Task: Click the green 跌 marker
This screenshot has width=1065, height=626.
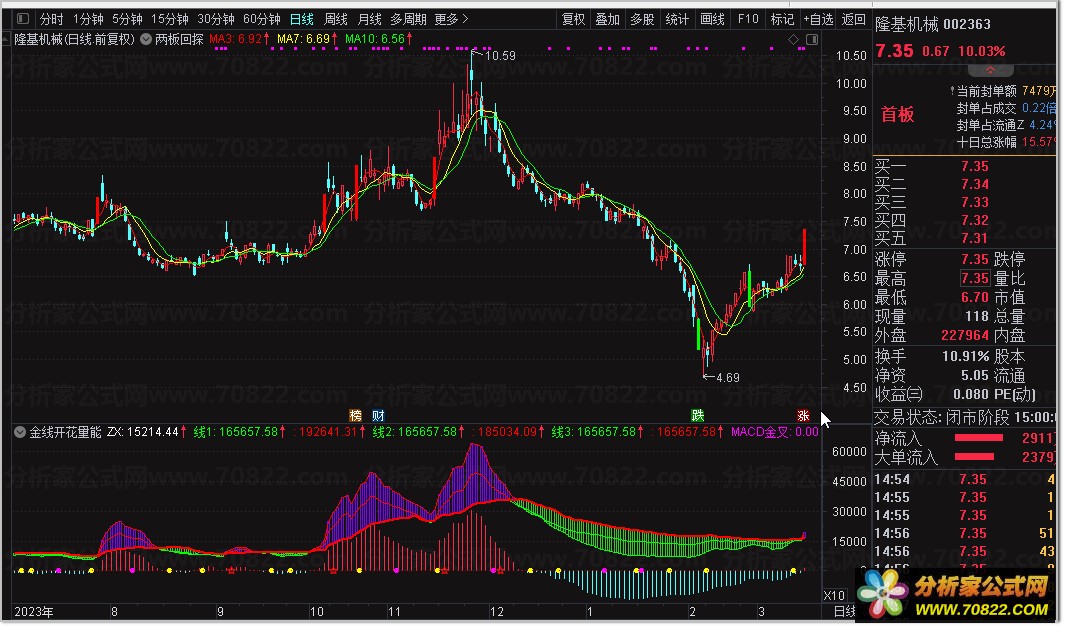Action: (x=698, y=416)
